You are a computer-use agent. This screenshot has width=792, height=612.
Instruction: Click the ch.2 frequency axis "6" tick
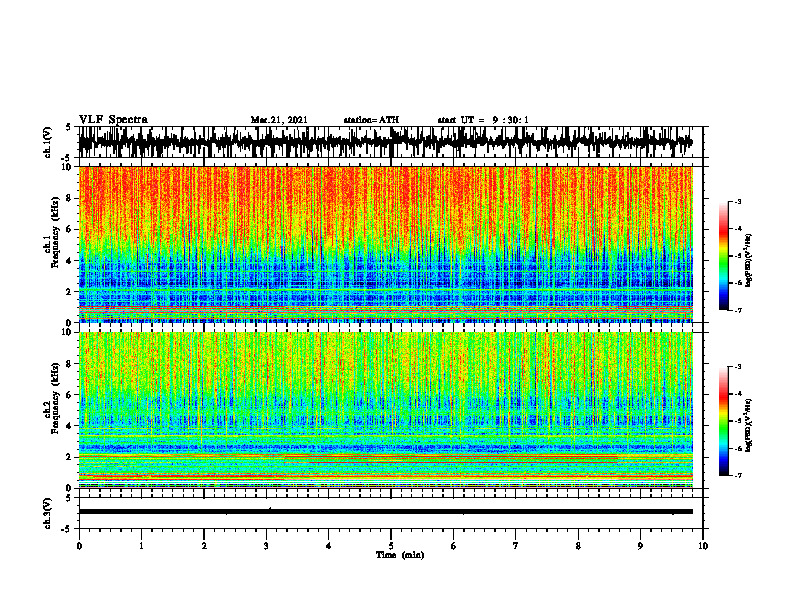click(70, 395)
